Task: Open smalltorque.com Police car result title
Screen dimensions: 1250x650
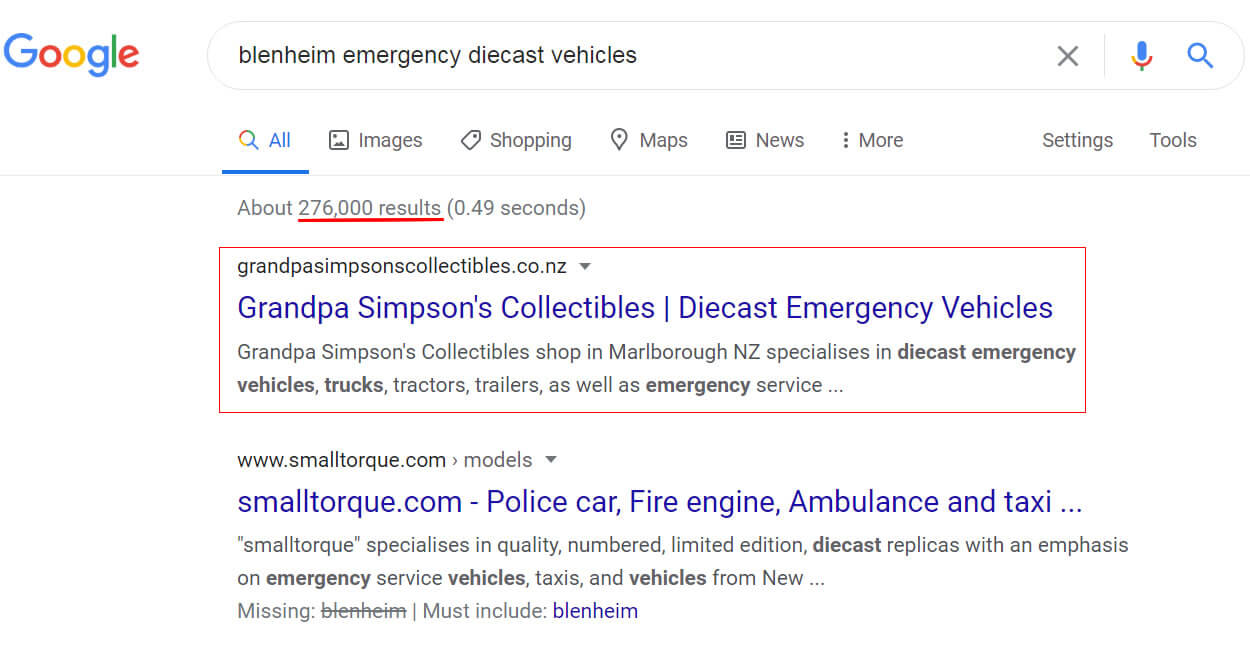Action: click(x=660, y=501)
